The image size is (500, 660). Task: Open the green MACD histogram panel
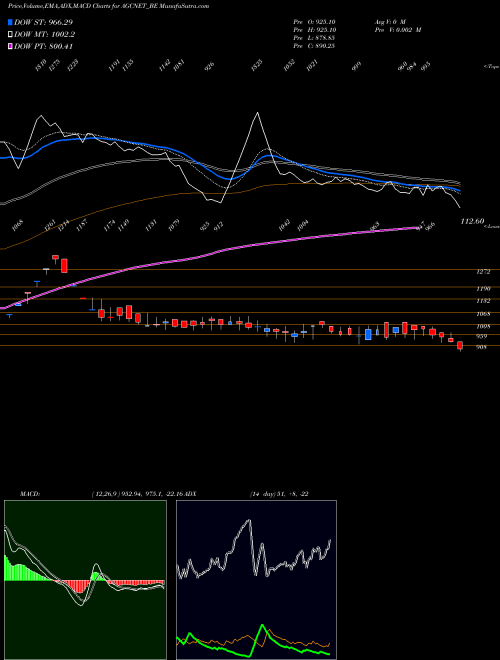pyautogui.click(x=85, y=580)
